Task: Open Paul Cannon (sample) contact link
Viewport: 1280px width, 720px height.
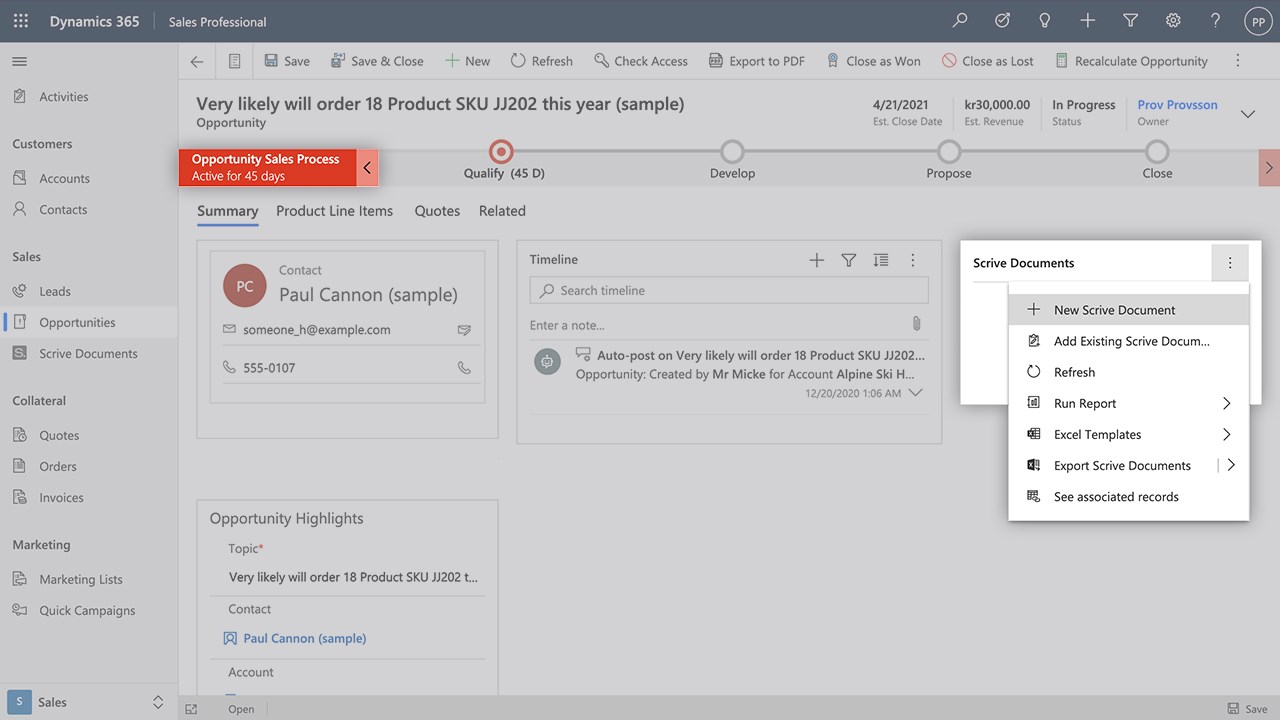Action: (305, 638)
